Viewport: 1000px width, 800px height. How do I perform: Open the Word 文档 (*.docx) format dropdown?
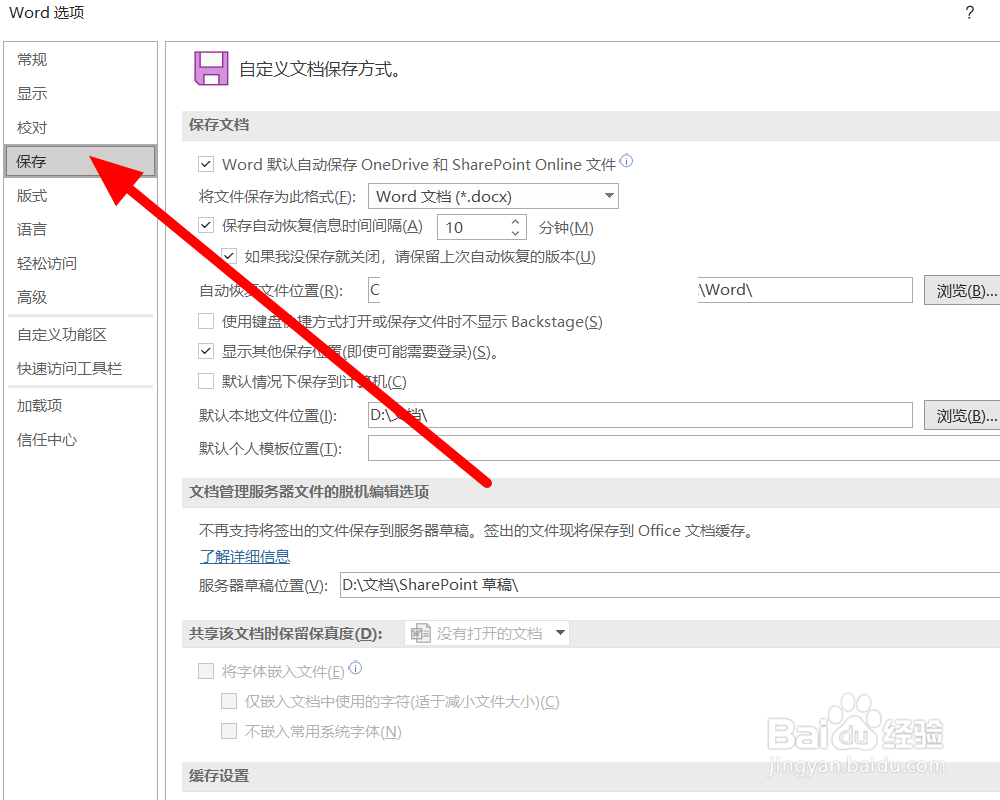point(493,196)
